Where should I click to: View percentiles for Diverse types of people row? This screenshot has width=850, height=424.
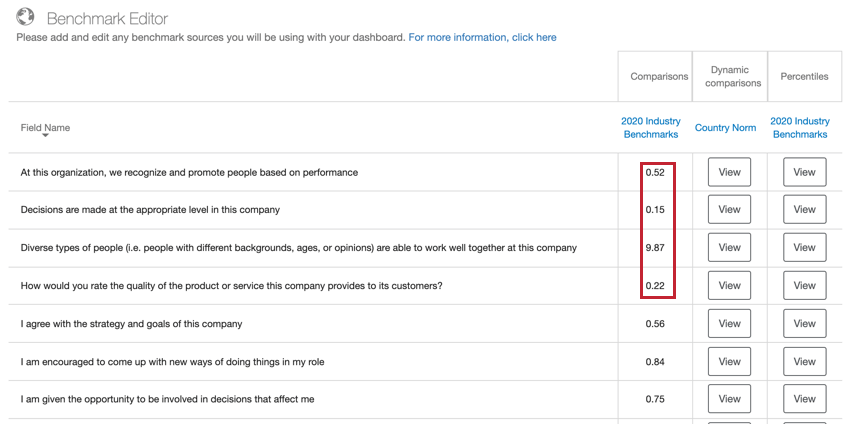click(x=804, y=247)
